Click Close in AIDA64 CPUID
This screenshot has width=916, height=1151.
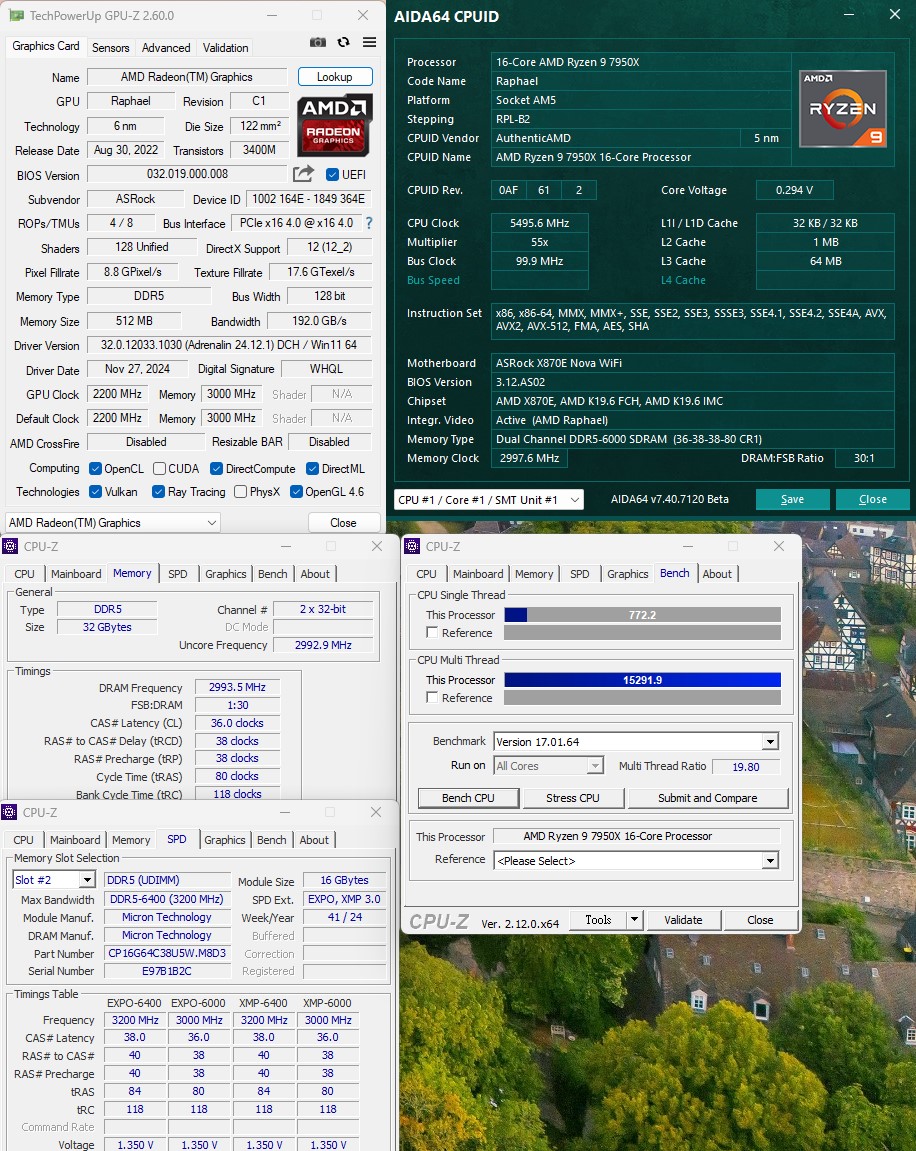873,499
